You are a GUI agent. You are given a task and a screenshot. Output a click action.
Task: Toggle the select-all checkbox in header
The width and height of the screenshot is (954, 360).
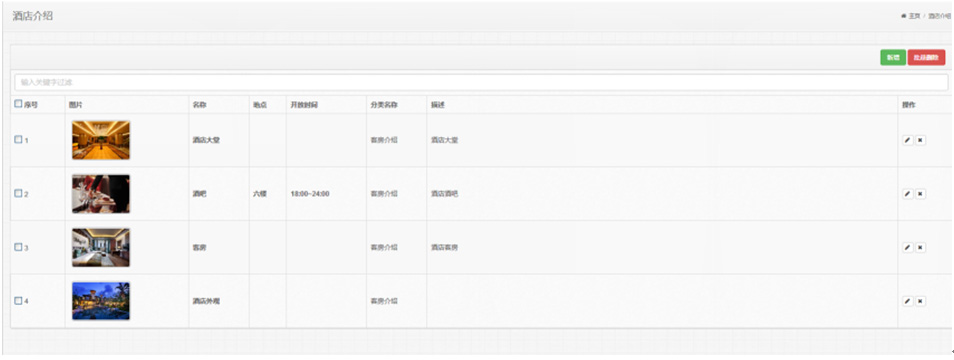(x=18, y=104)
